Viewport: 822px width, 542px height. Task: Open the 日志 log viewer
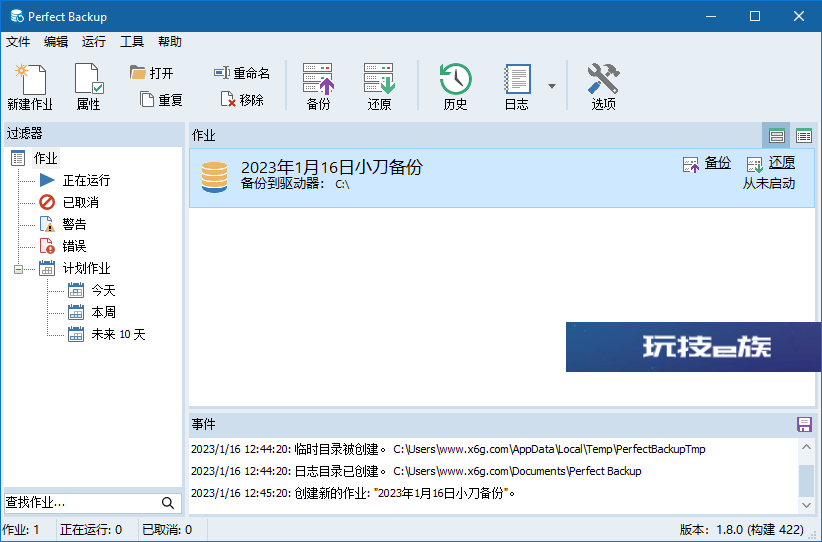517,87
